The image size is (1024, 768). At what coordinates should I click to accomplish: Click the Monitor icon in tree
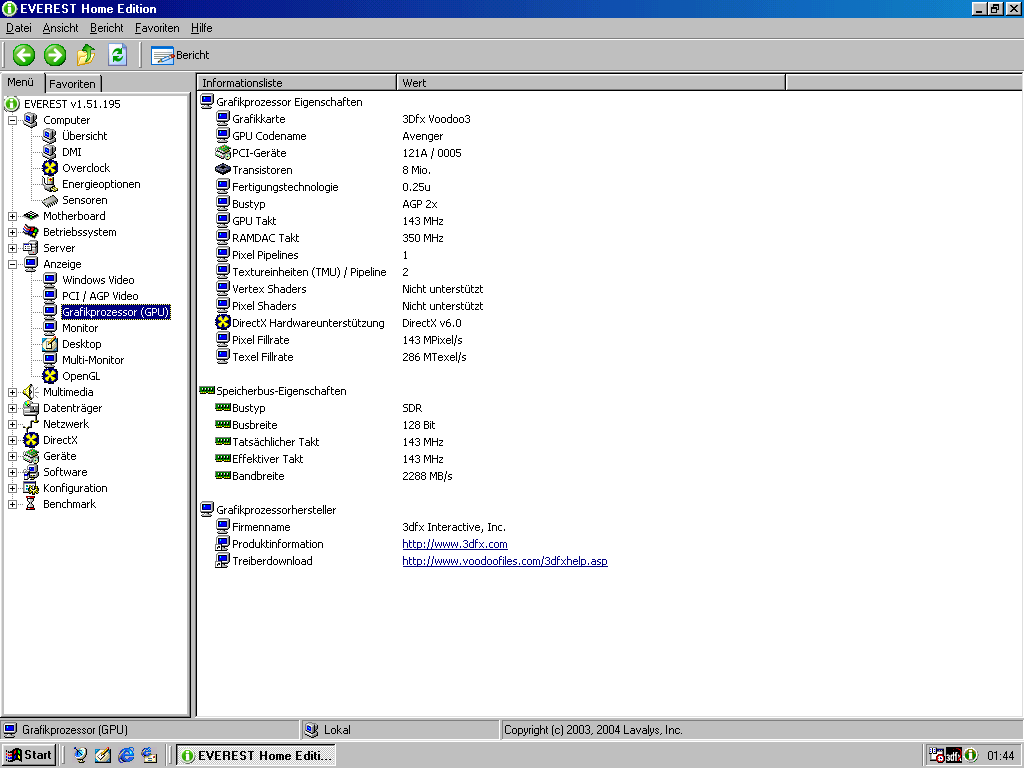[50, 328]
